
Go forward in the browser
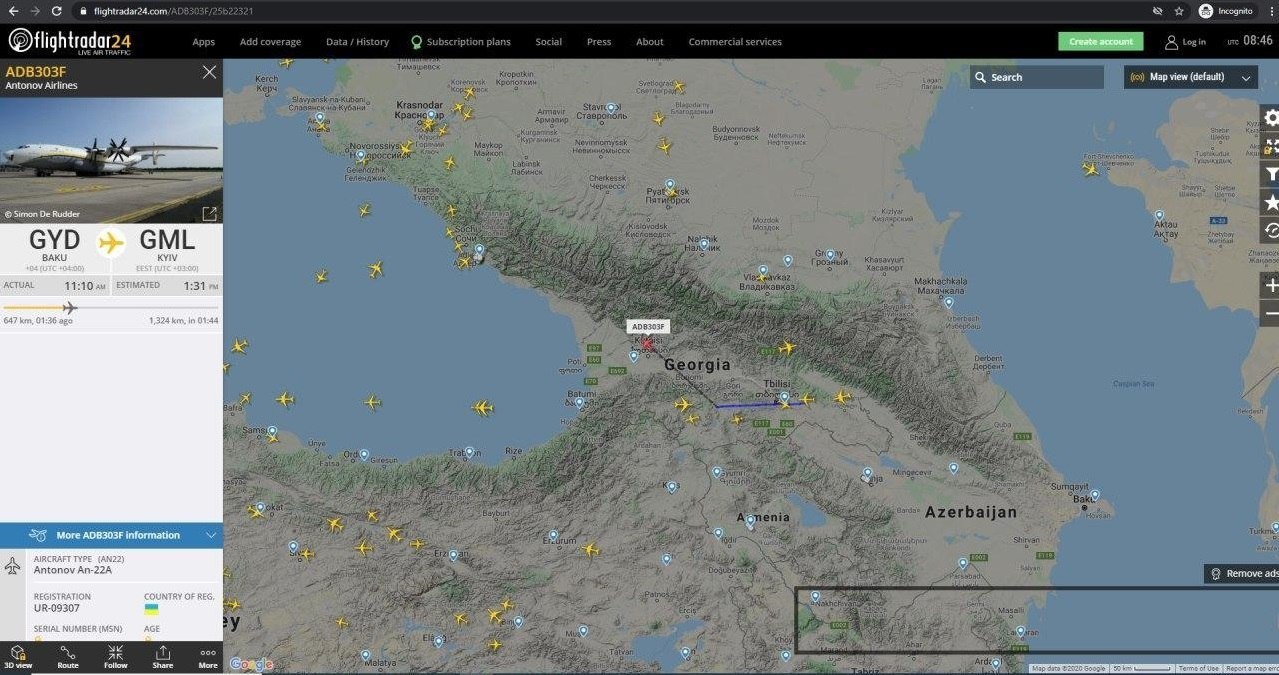click(x=35, y=10)
